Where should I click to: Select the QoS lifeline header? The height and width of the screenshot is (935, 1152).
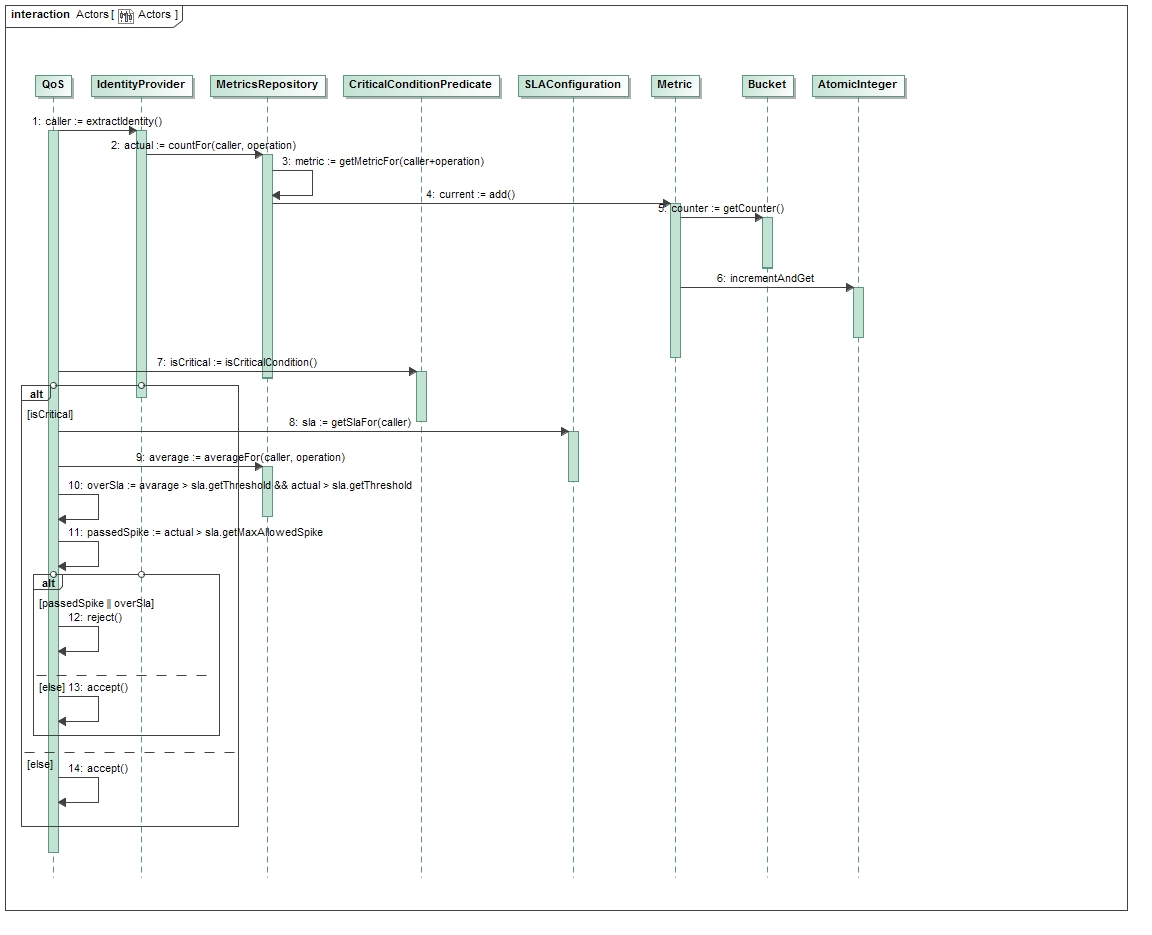52,85
